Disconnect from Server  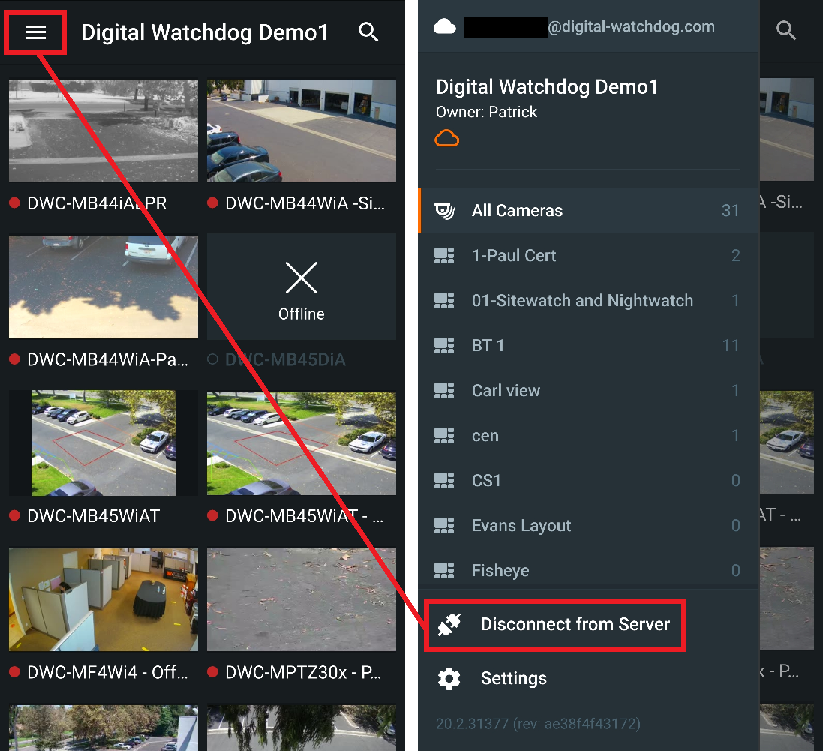click(575, 625)
